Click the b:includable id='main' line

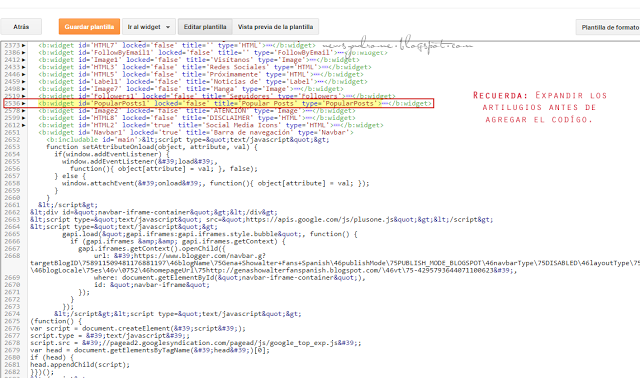(188, 140)
